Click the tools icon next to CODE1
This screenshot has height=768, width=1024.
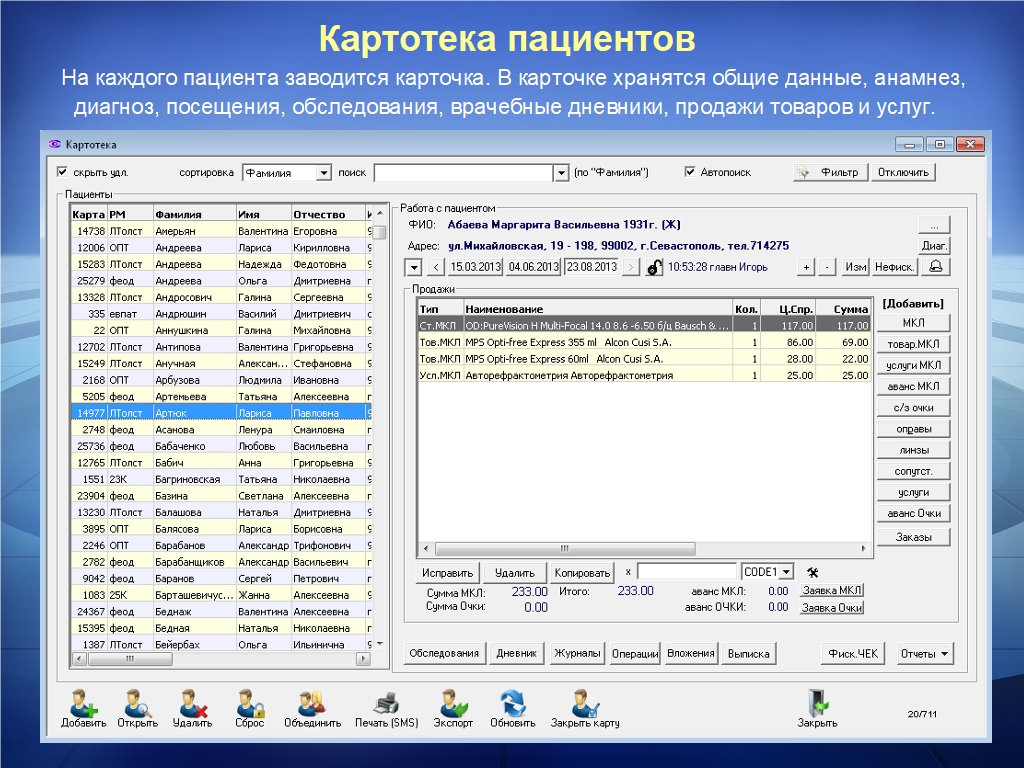(812, 572)
